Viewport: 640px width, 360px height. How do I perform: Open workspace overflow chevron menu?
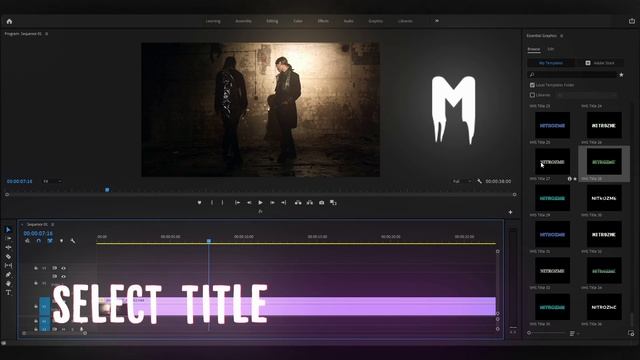tap(437, 21)
